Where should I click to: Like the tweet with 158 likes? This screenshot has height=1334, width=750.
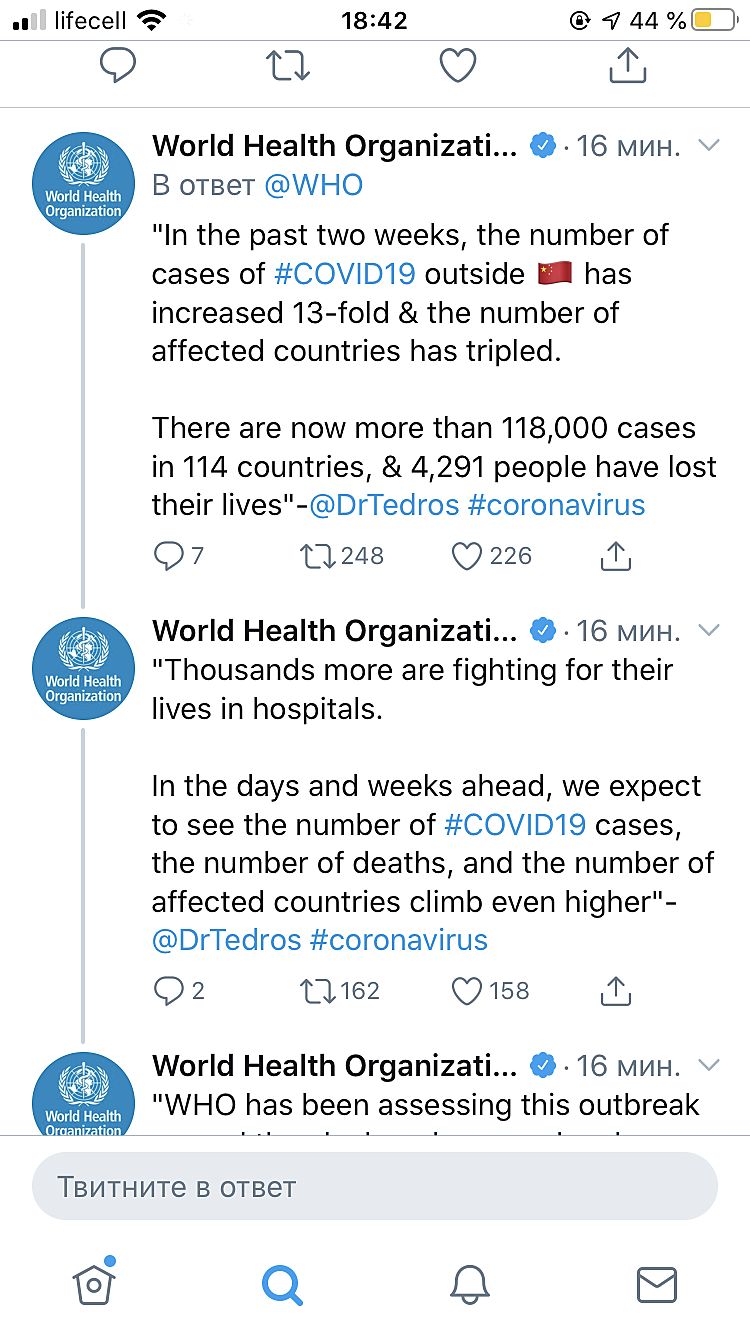pos(468,991)
